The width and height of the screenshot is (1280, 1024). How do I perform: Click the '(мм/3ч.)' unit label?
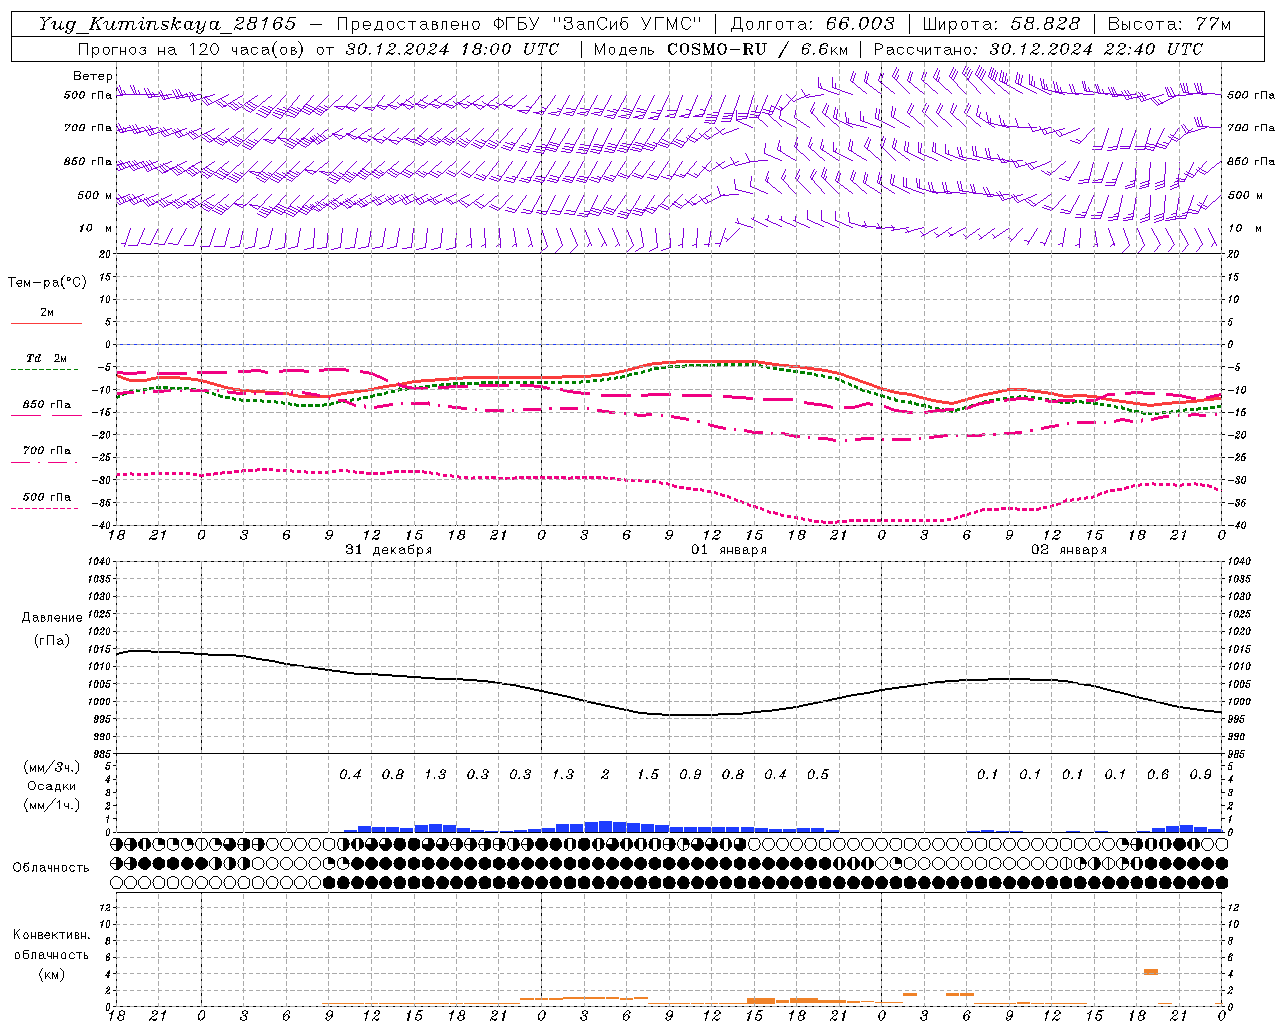pyautogui.click(x=52, y=767)
